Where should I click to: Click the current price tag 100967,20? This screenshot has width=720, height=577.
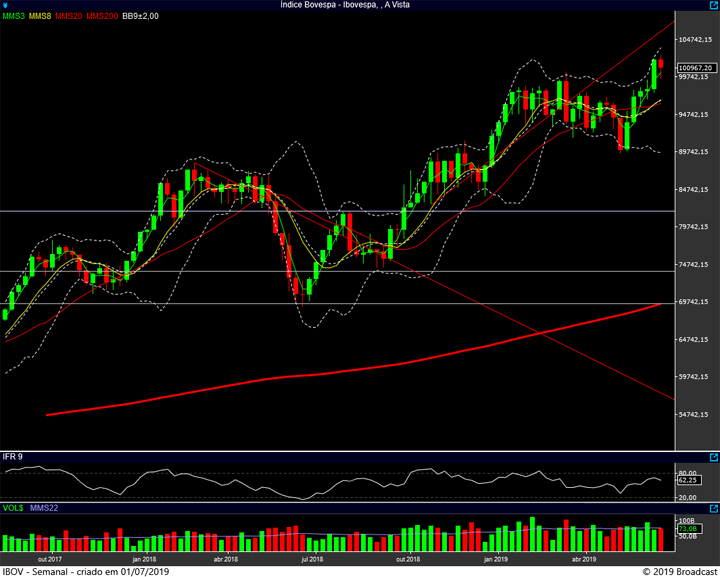tap(695, 68)
